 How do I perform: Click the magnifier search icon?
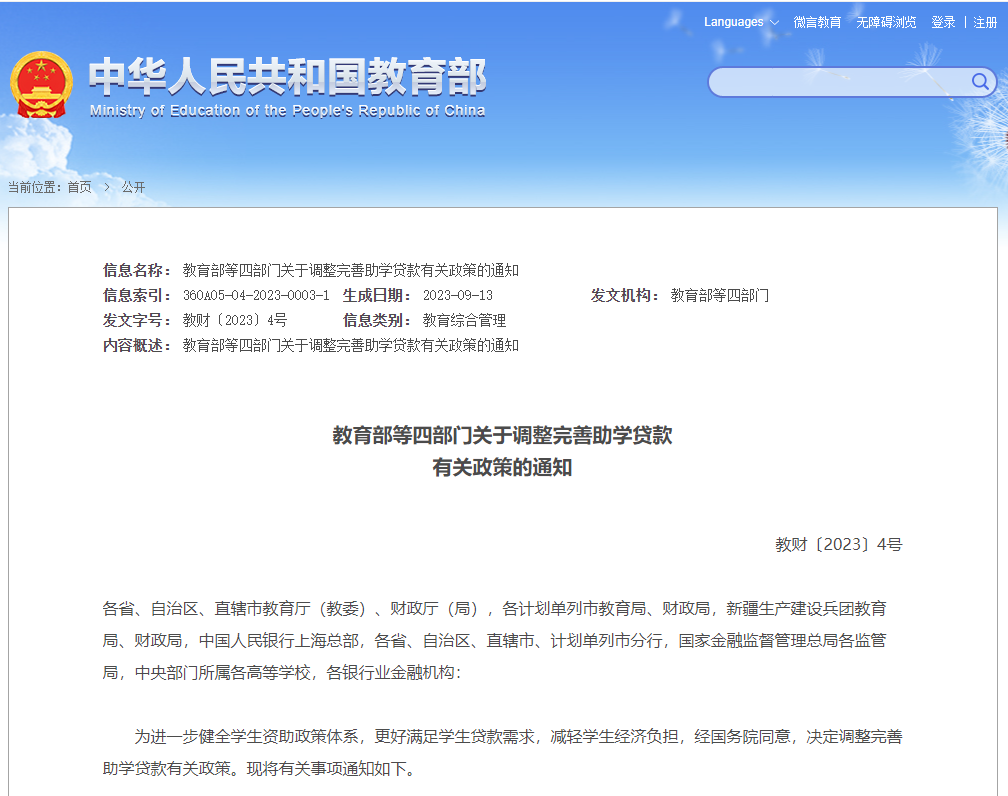pos(980,81)
